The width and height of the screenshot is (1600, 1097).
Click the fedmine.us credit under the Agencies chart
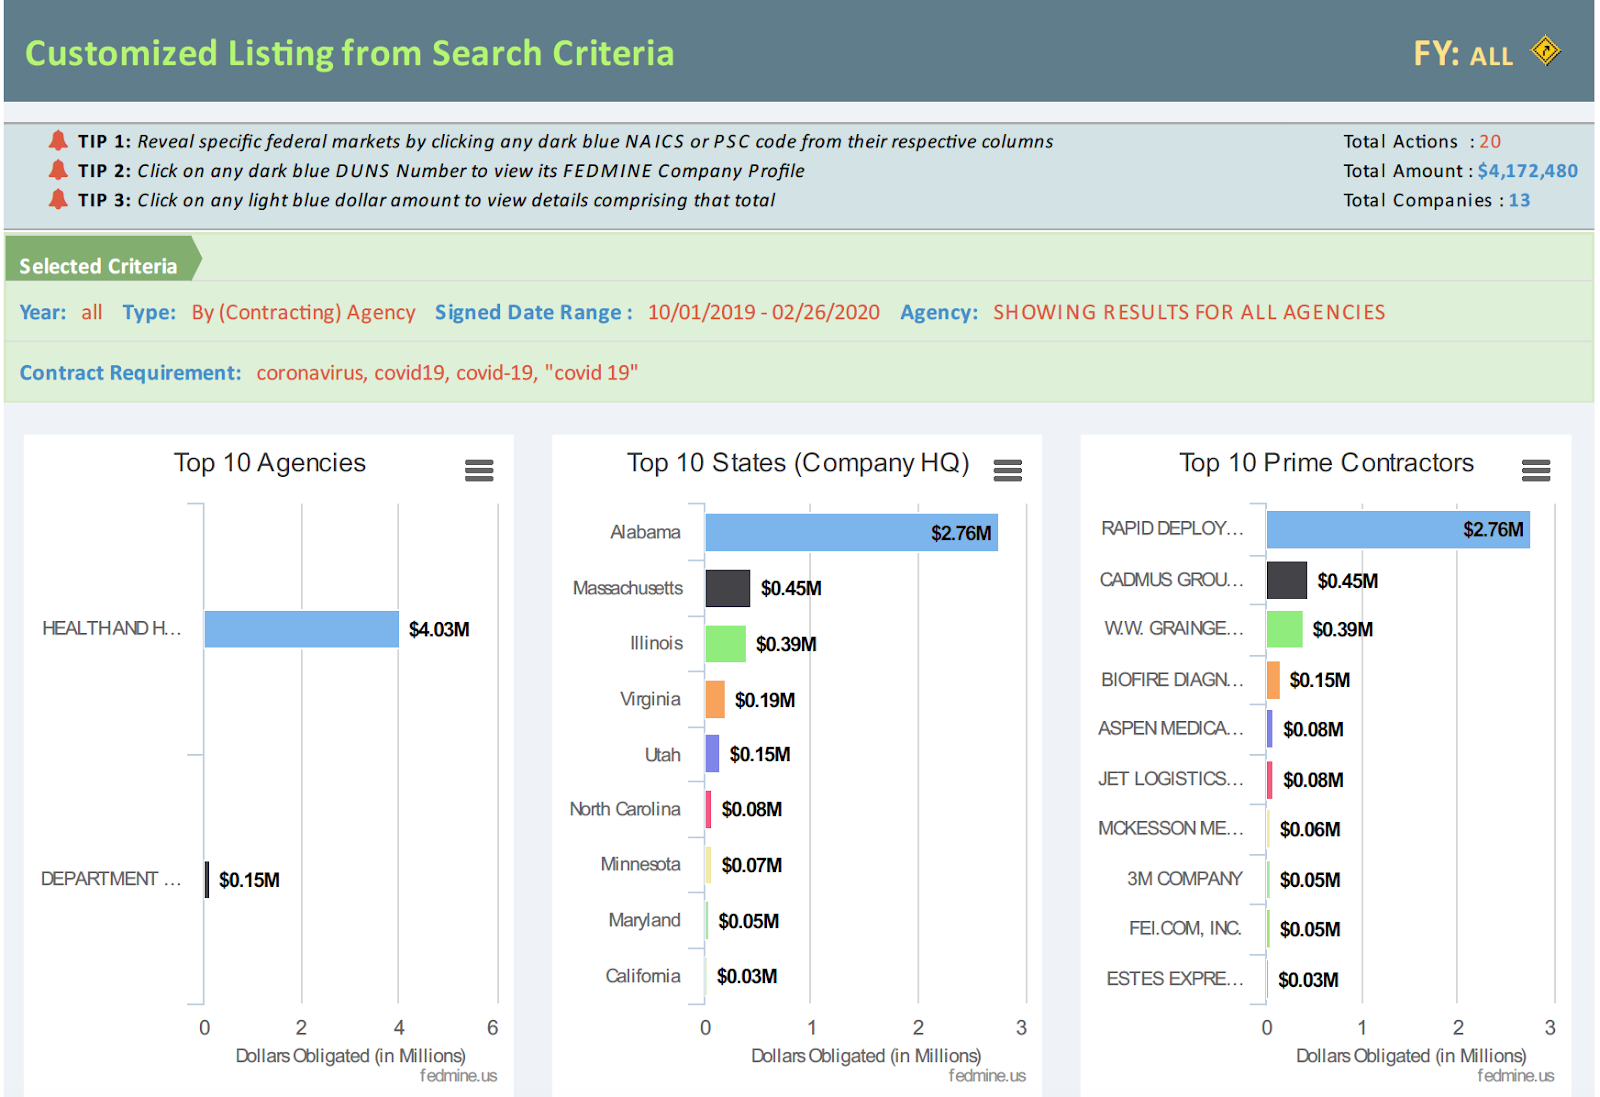pyautogui.click(x=458, y=1076)
